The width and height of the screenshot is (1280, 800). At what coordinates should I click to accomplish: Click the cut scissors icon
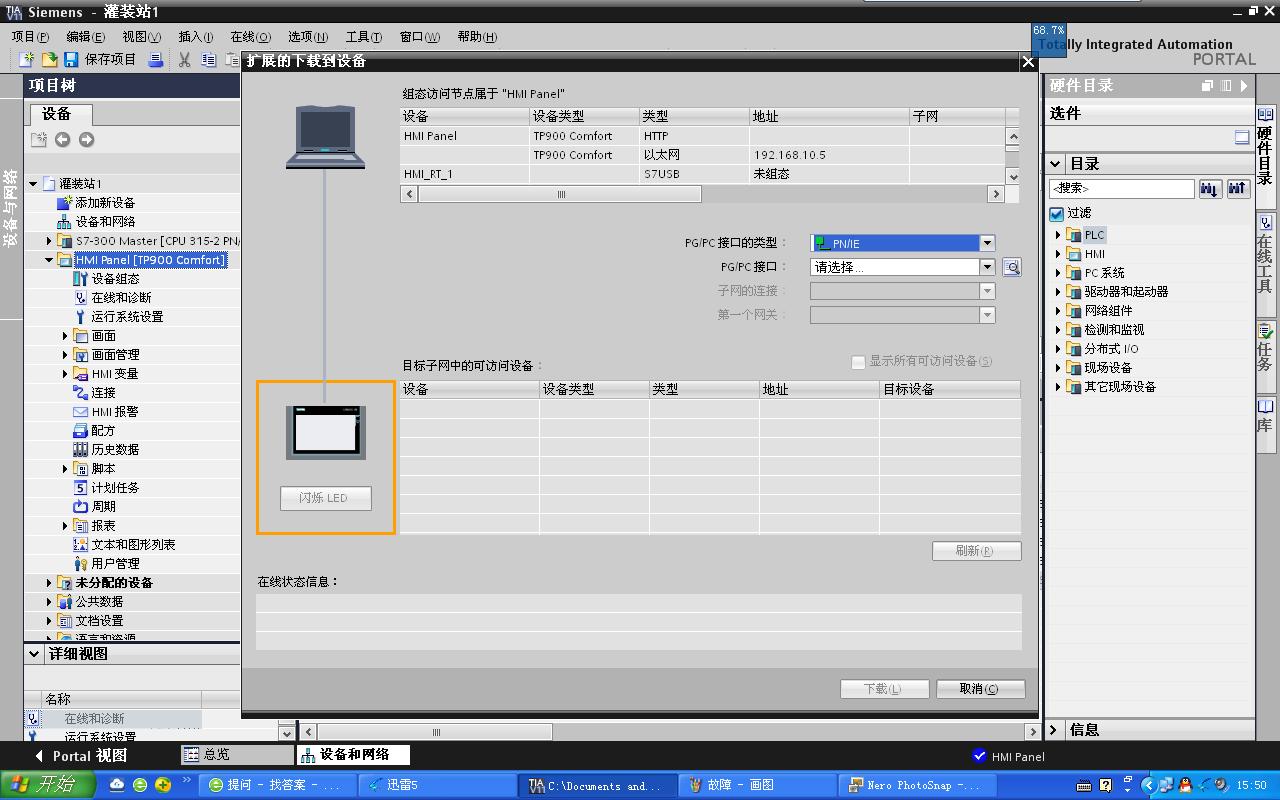click(x=184, y=60)
